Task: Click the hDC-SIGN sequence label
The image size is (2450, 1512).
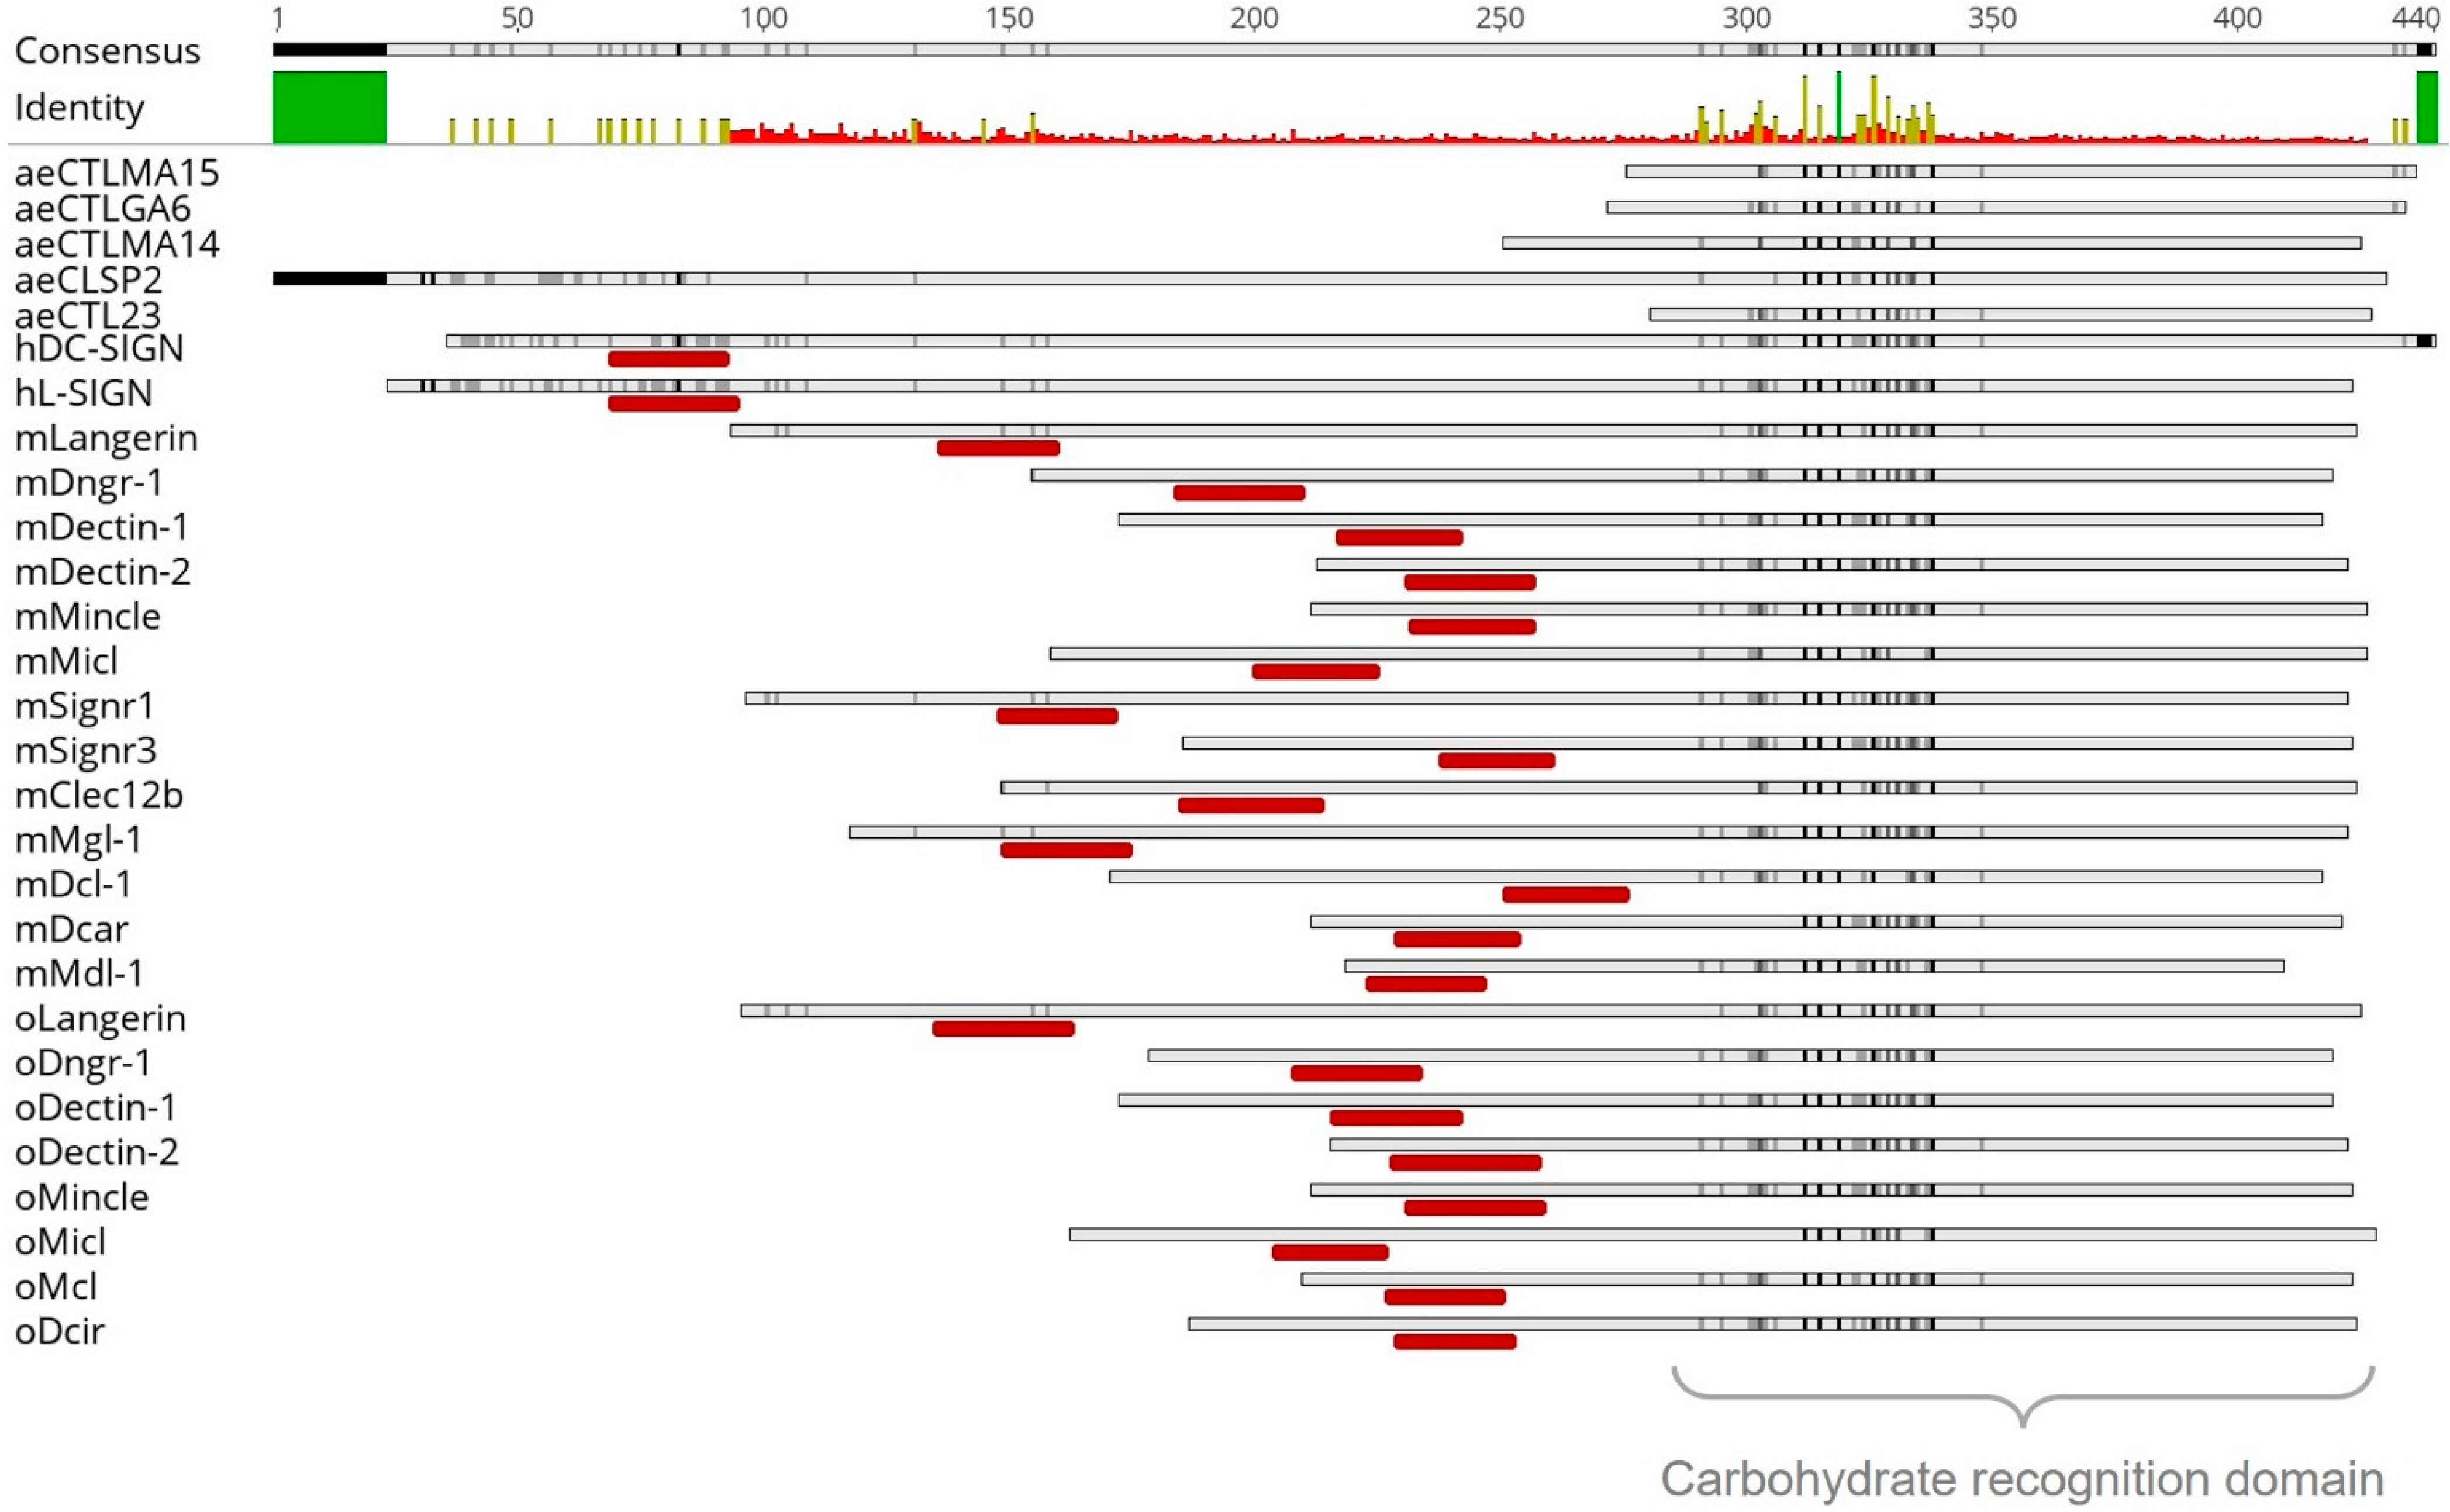Action: pos(99,349)
